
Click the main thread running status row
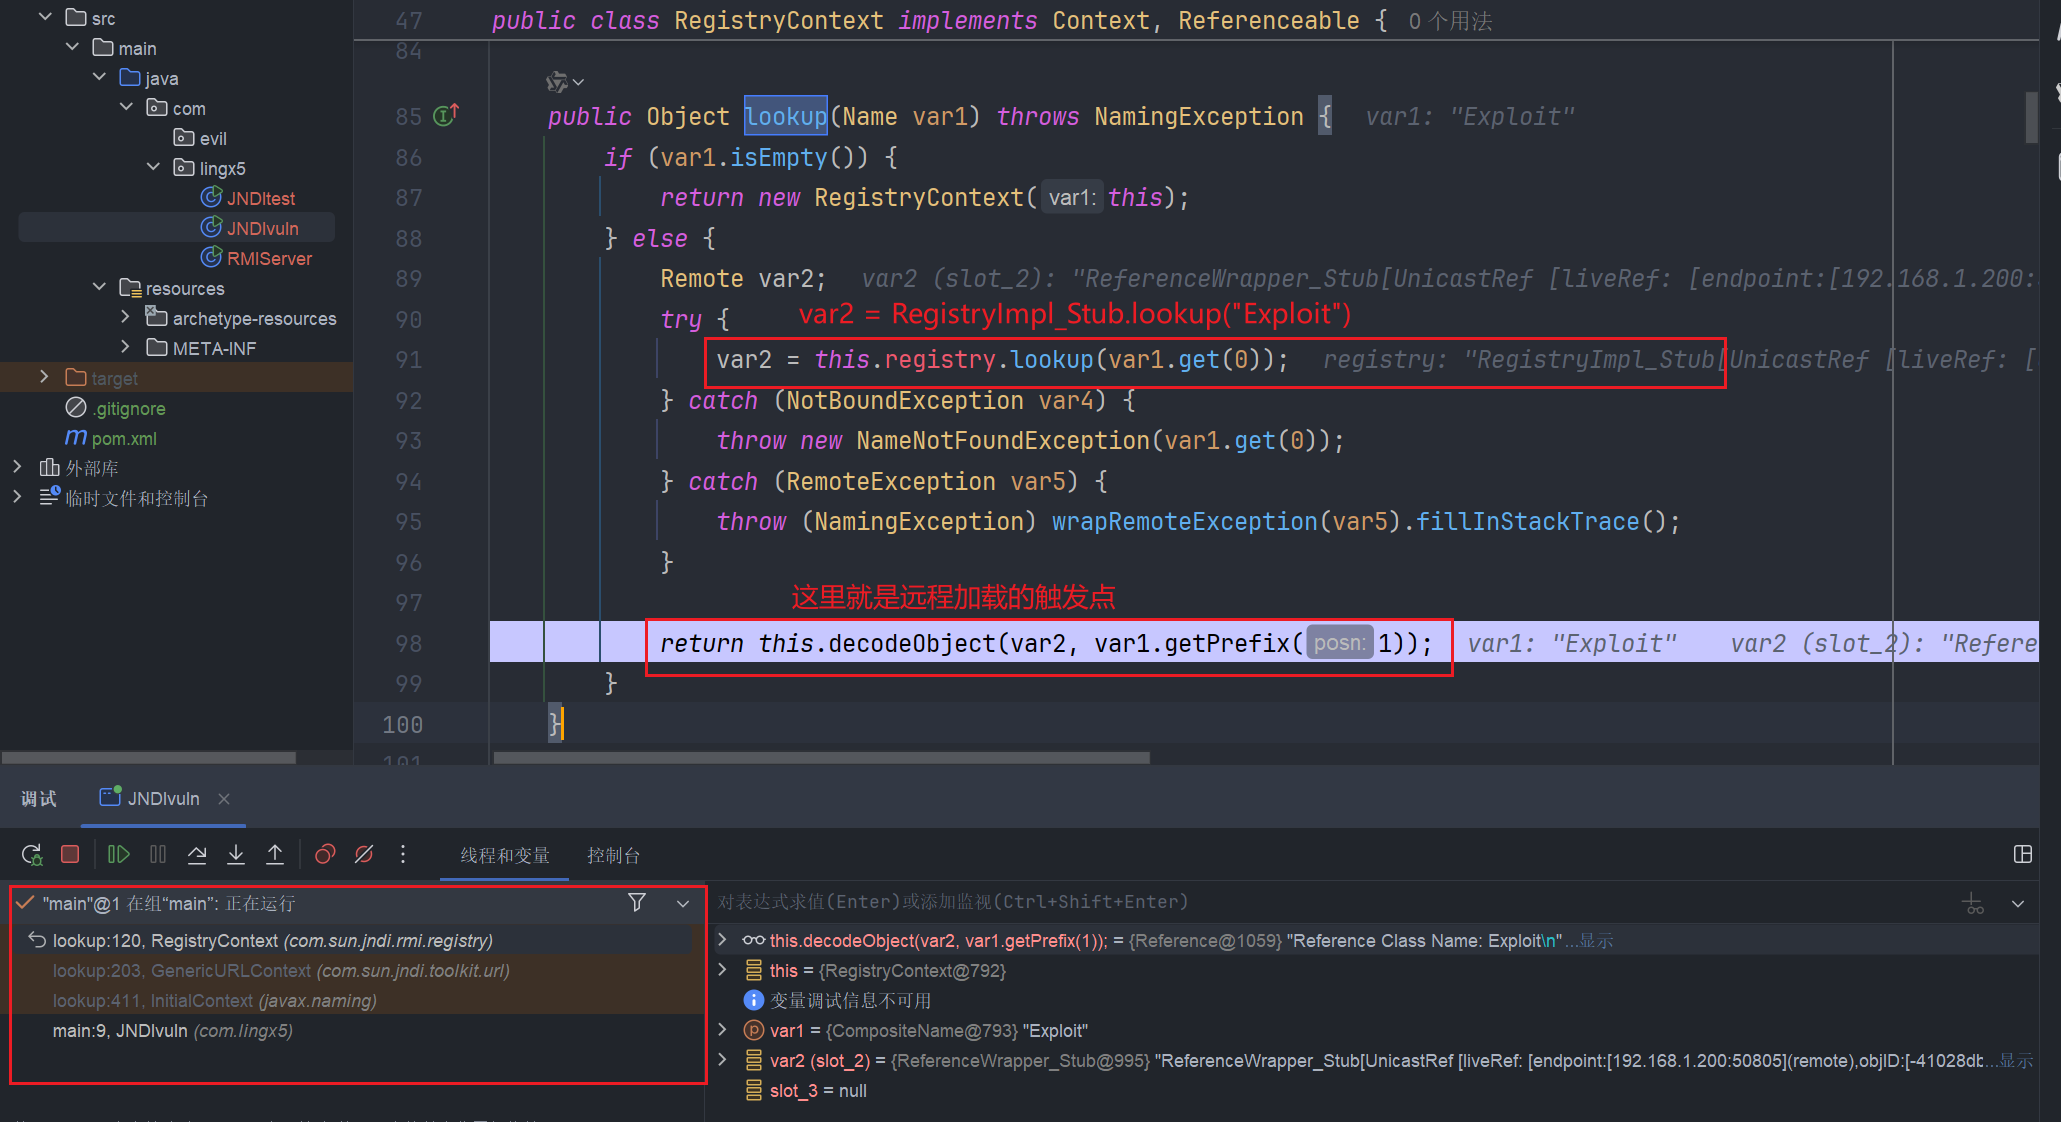(x=168, y=903)
